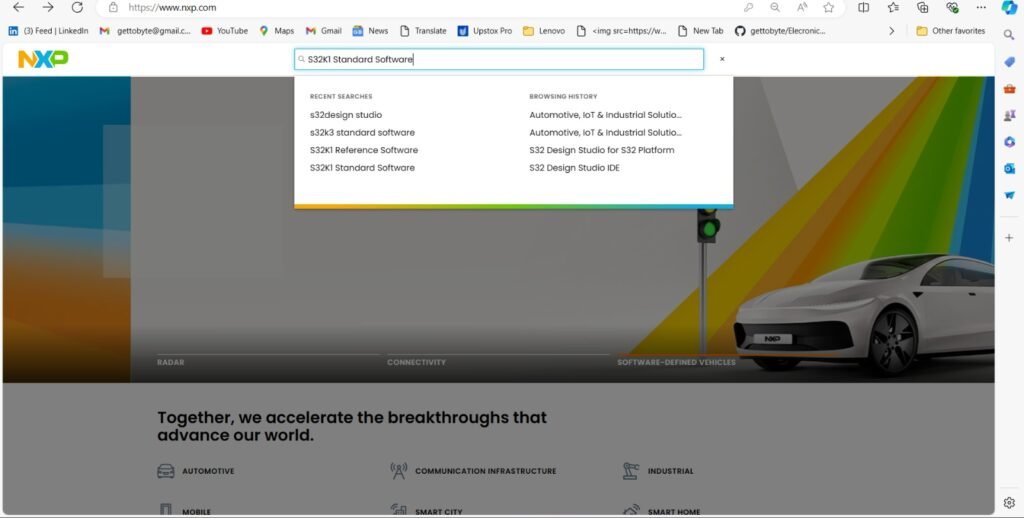Screen dimensions: 1024x518
Task: Open the Gmail bookmark
Action: (324, 31)
